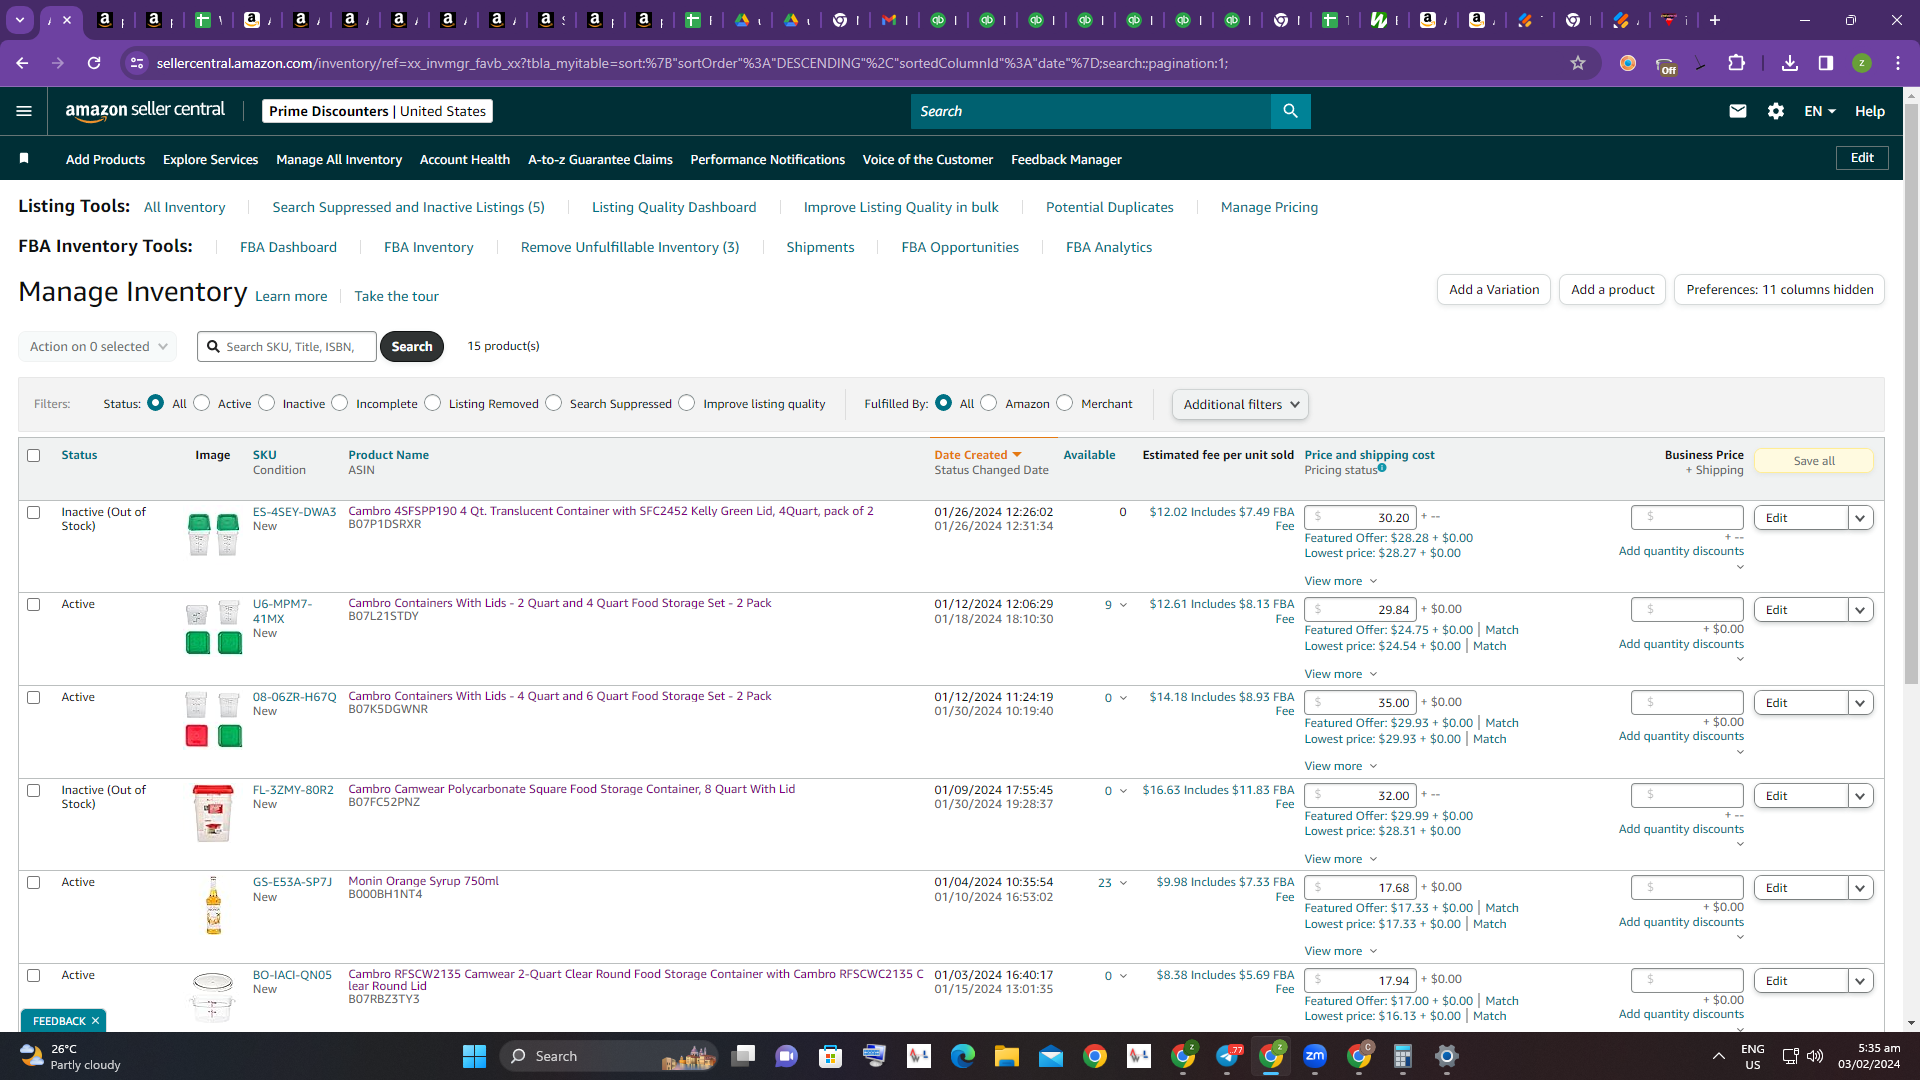Image resolution: width=1920 pixels, height=1080 pixels.
Task: Open Voice of the Customer
Action: click(928, 159)
